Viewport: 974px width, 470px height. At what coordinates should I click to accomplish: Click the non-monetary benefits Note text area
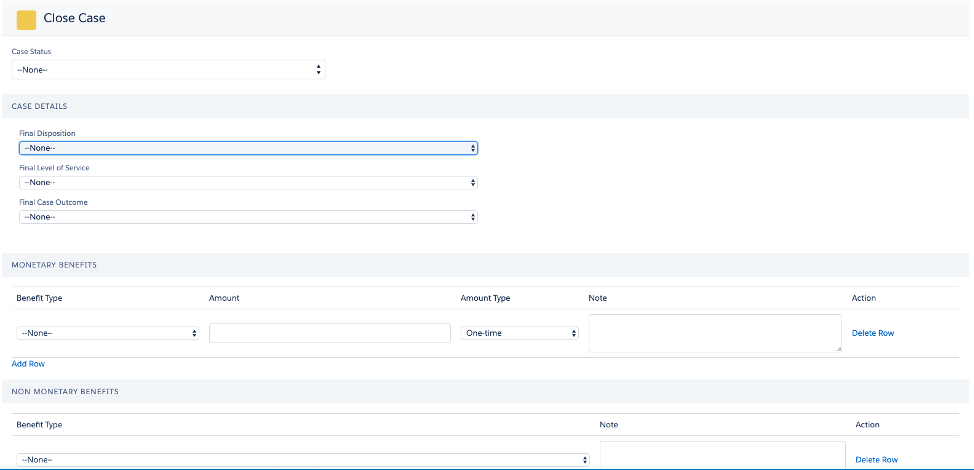[x=722, y=455]
